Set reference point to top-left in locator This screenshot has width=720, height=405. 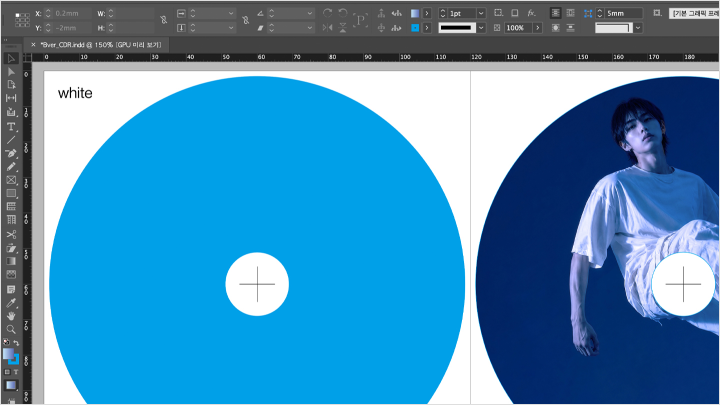coord(17,15)
